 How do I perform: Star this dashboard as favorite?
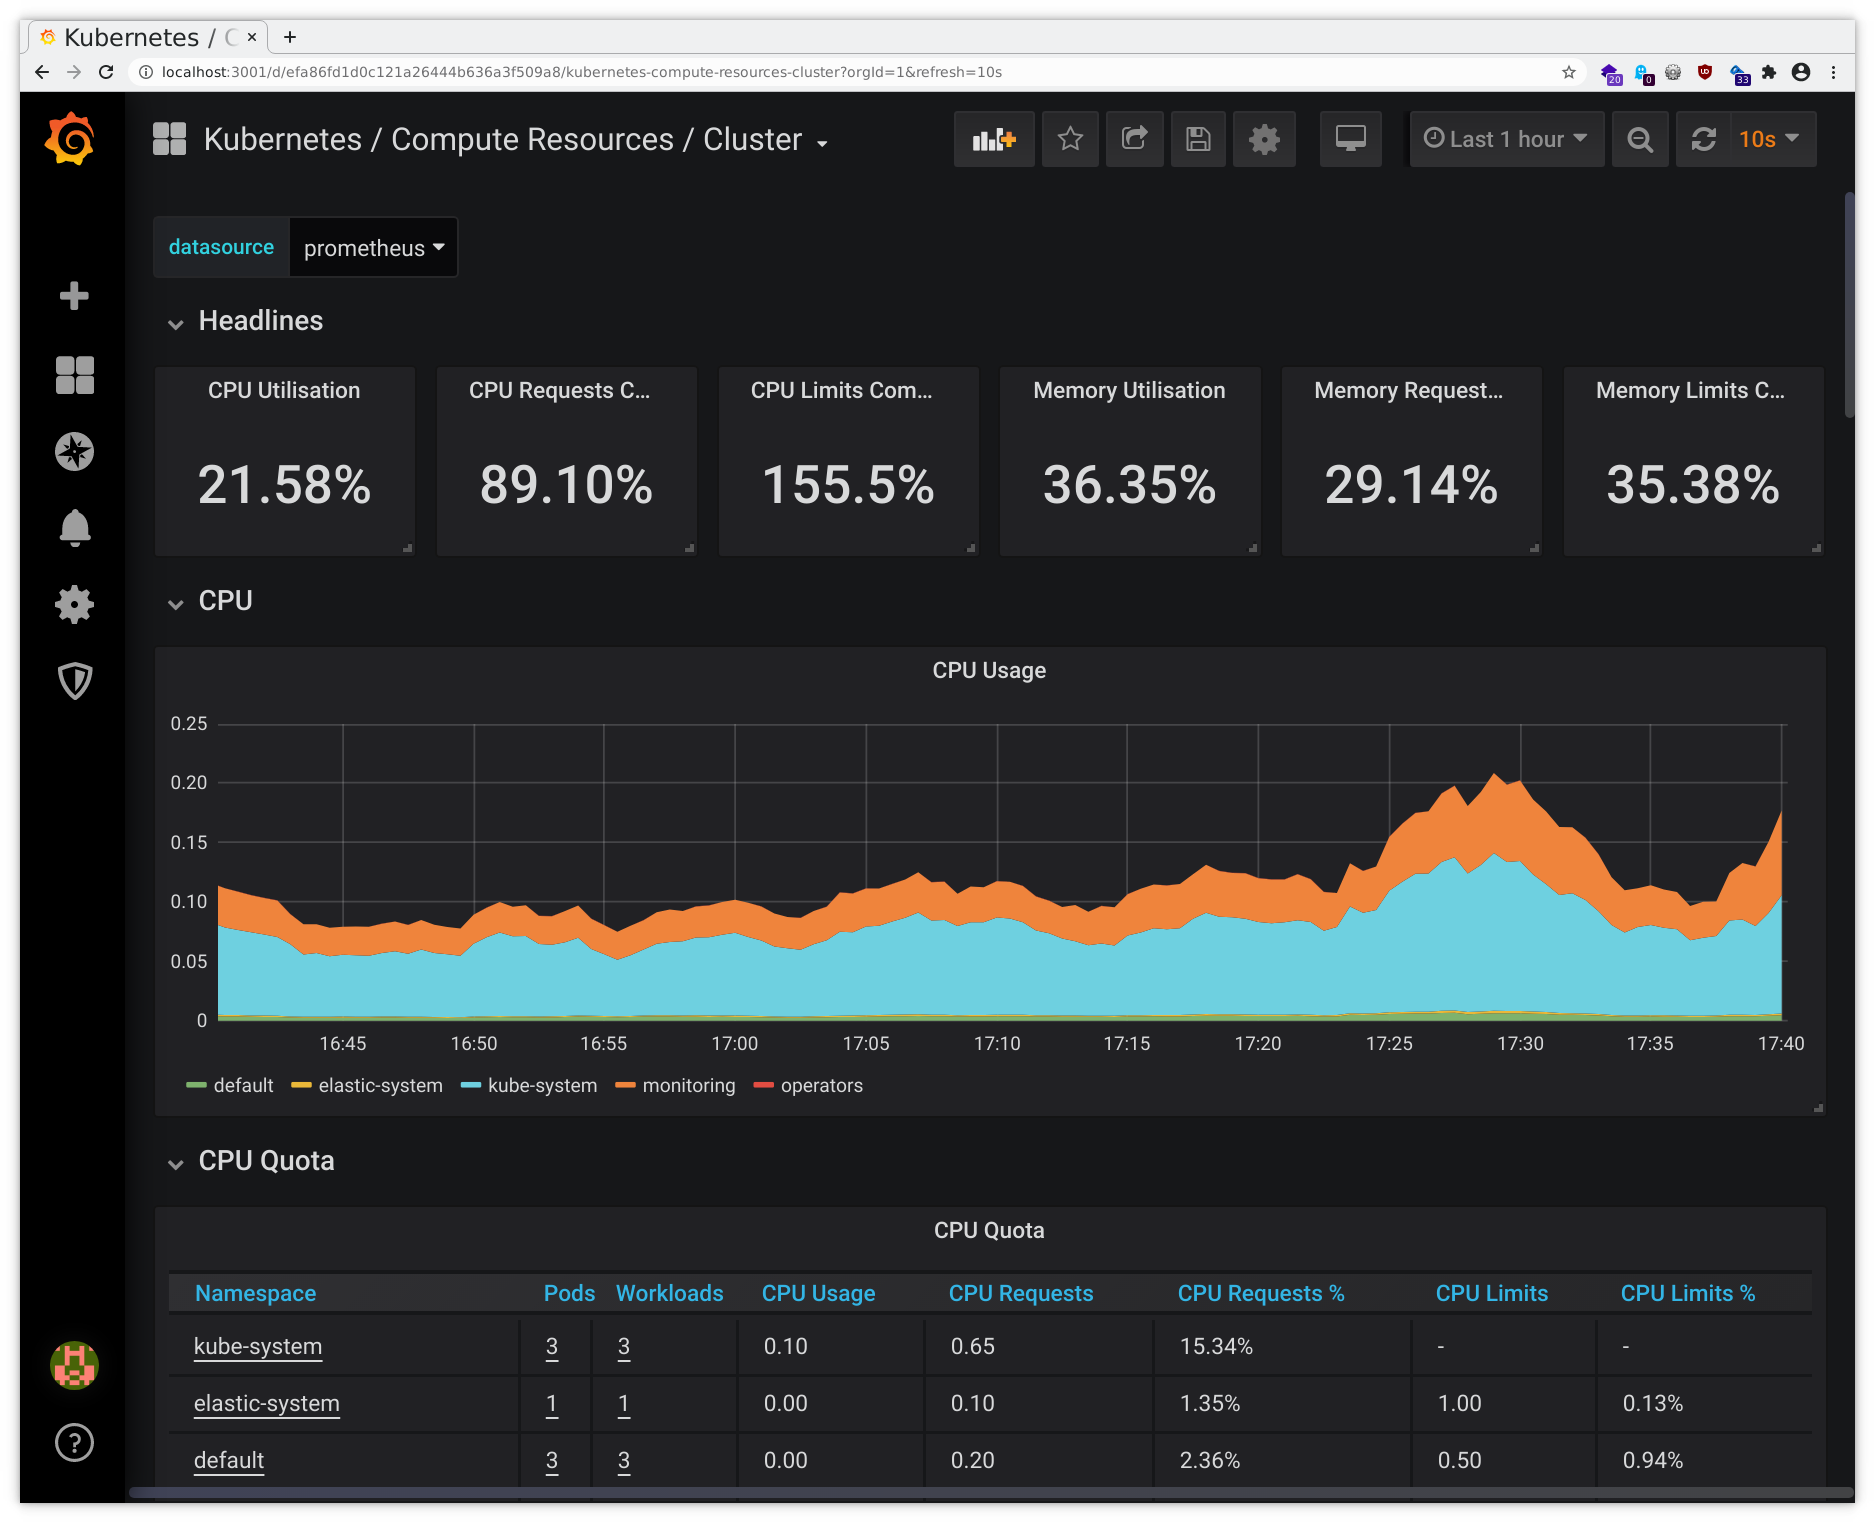click(x=1070, y=139)
